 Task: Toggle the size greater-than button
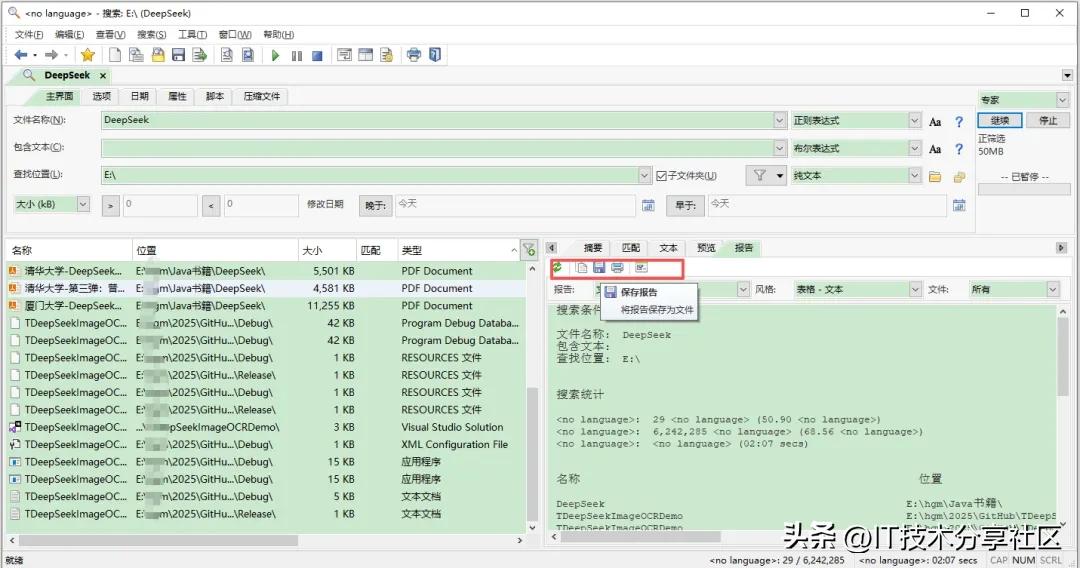click(110, 205)
